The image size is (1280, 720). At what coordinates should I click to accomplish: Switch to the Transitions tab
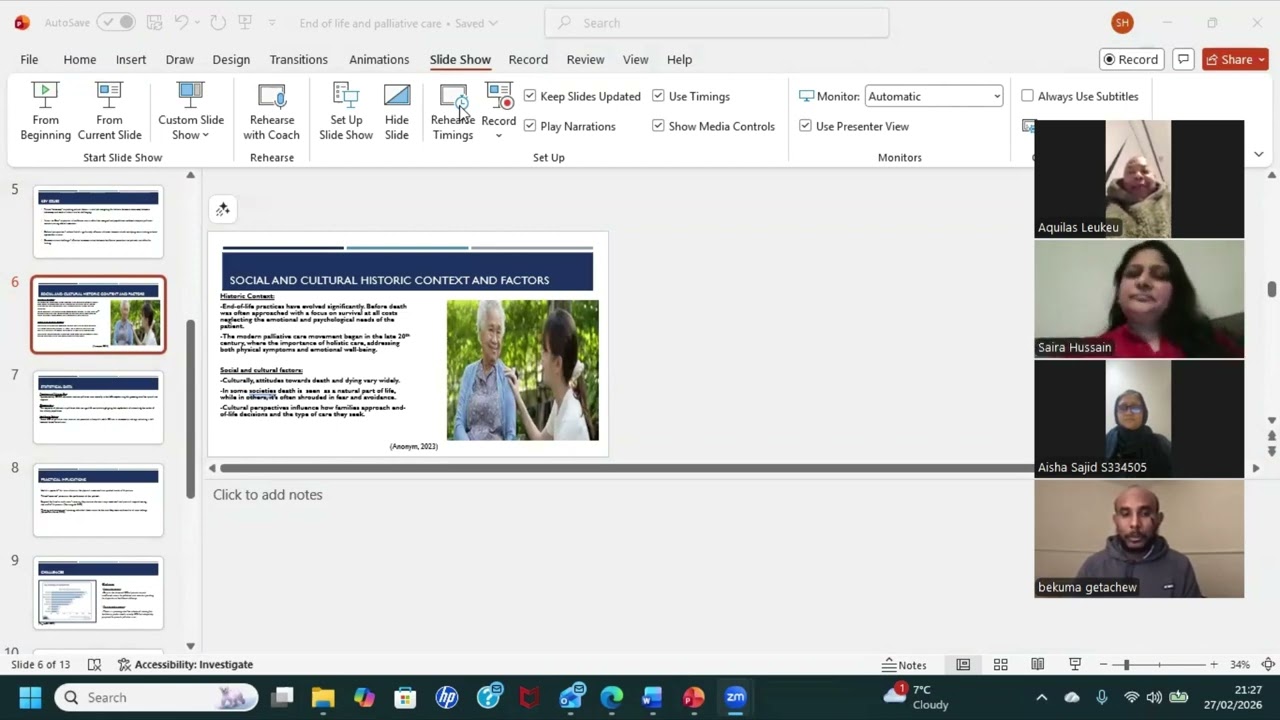pyautogui.click(x=298, y=59)
